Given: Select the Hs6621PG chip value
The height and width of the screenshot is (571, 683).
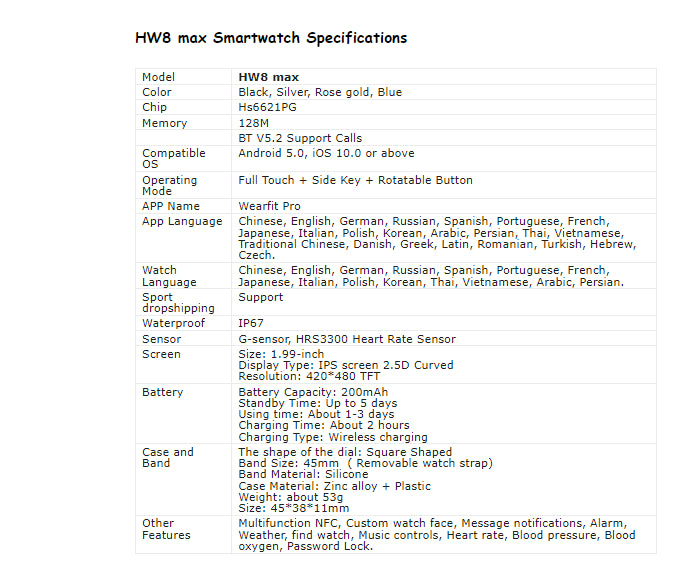Looking at the screenshot, I should click(269, 107).
